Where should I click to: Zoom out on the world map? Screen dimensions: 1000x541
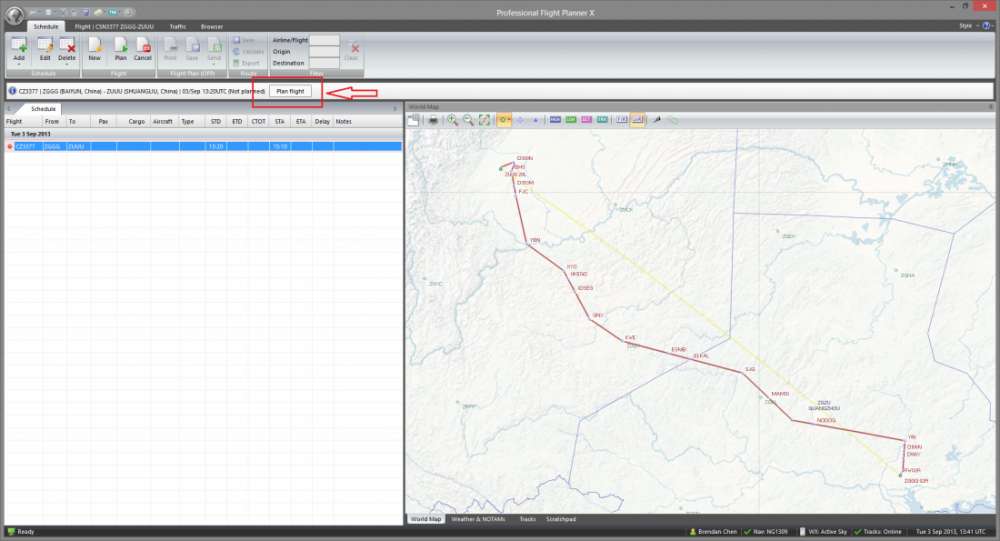pos(468,120)
